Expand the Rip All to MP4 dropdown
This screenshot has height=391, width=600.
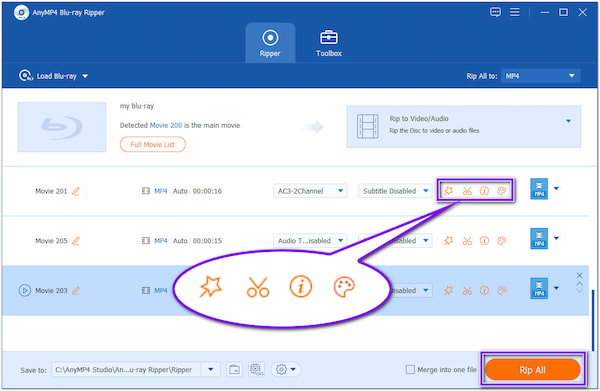tap(540, 76)
